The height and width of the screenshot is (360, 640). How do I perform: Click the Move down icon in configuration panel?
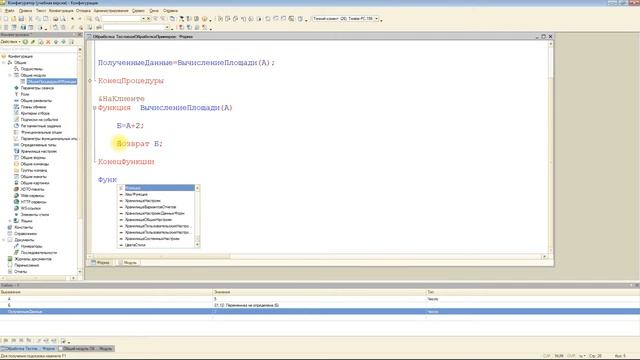point(64,42)
